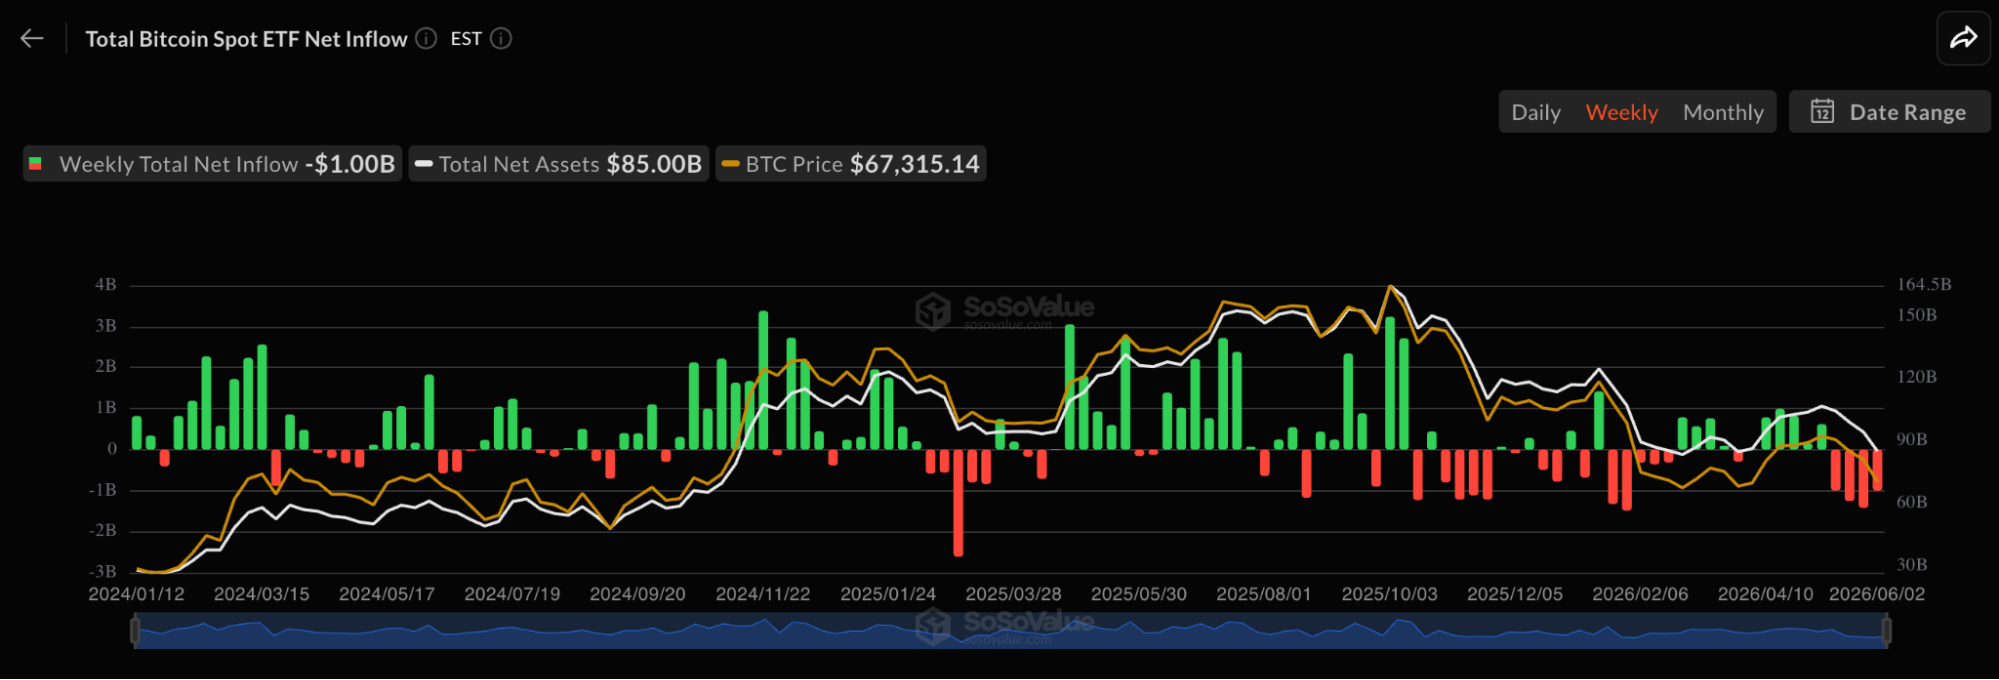The height and width of the screenshot is (680, 1999).
Task: Click orange swatch of BTC Price legend
Action: click(730, 164)
